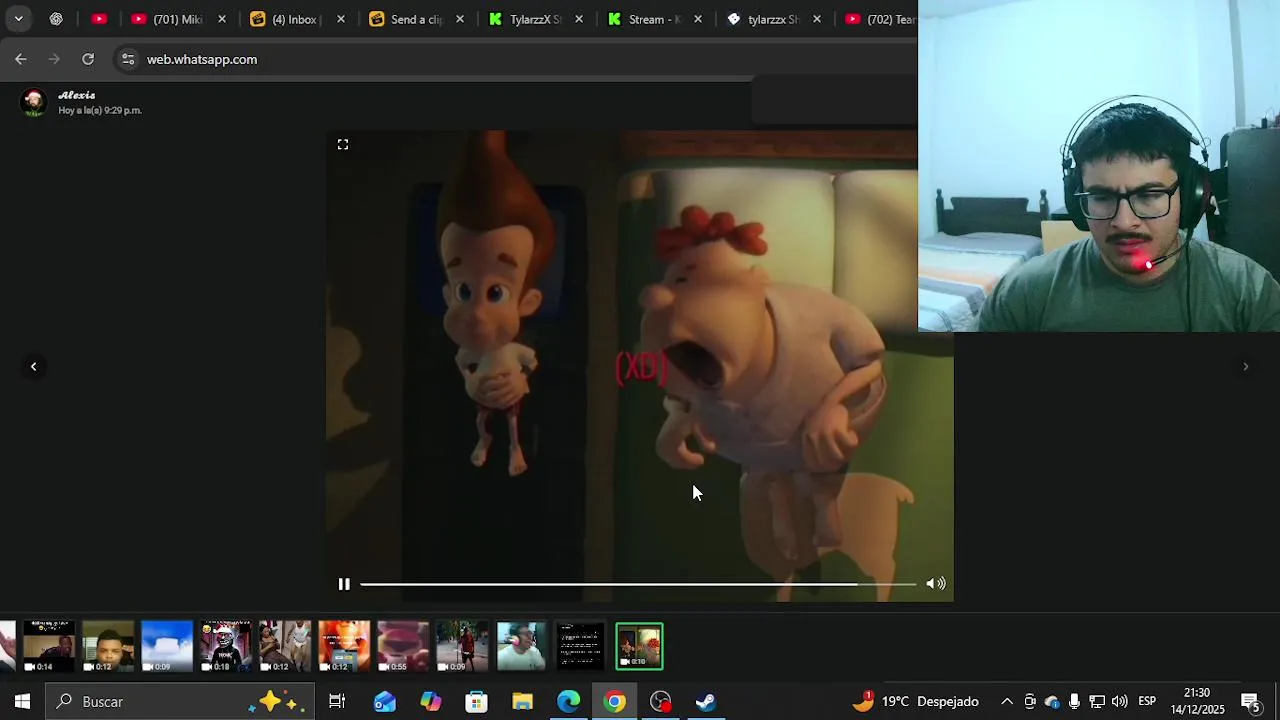The height and width of the screenshot is (720, 1280).
Task: Go to the next media item arrow
Action: (x=1245, y=367)
